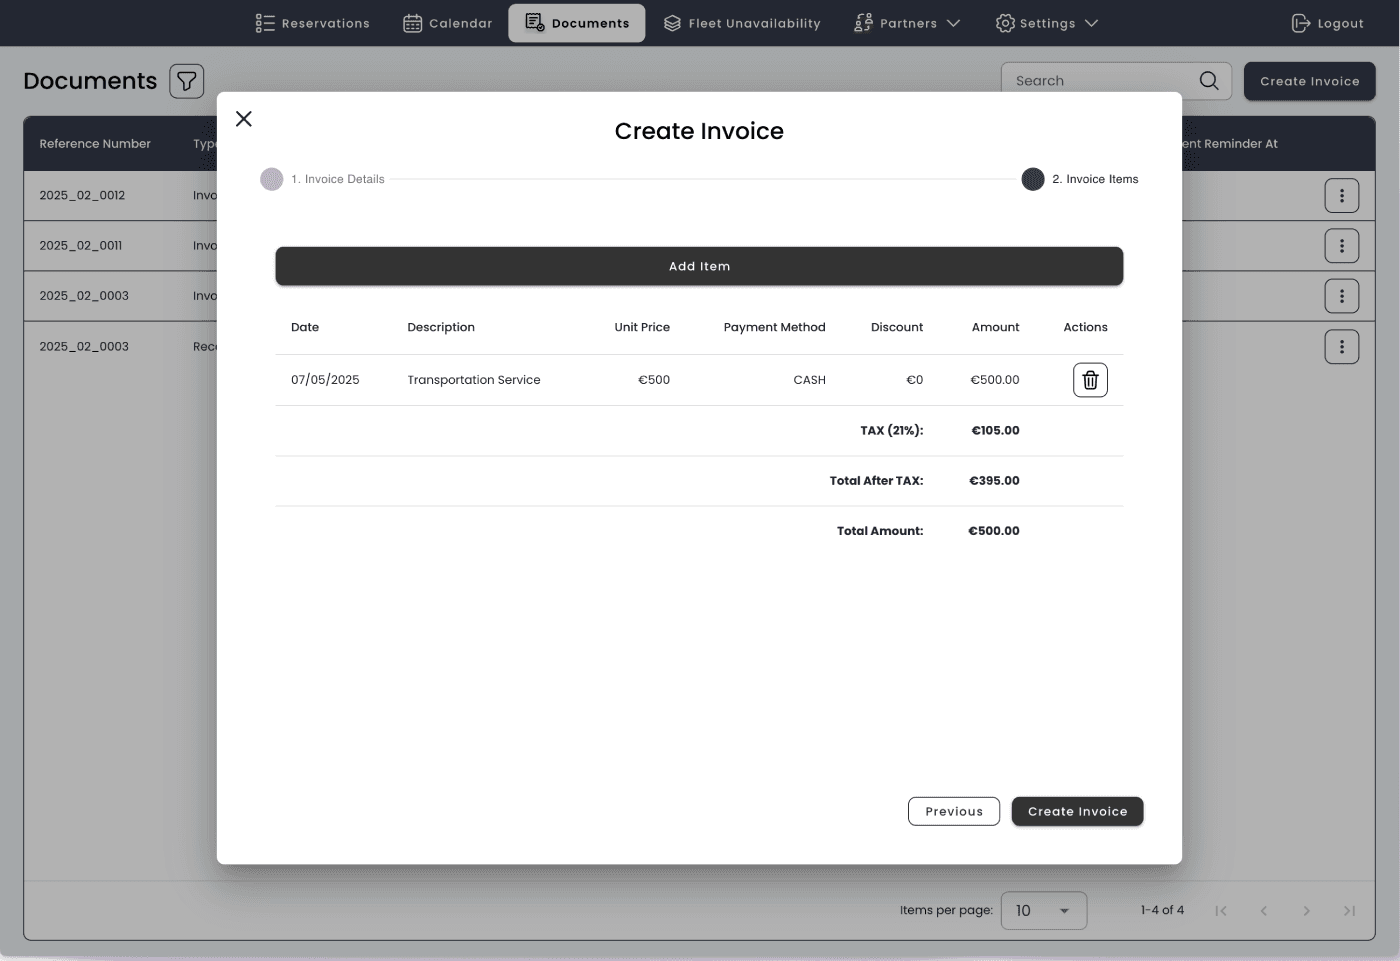Submit with the modal's Create Invoice button

pos(1077,812)
